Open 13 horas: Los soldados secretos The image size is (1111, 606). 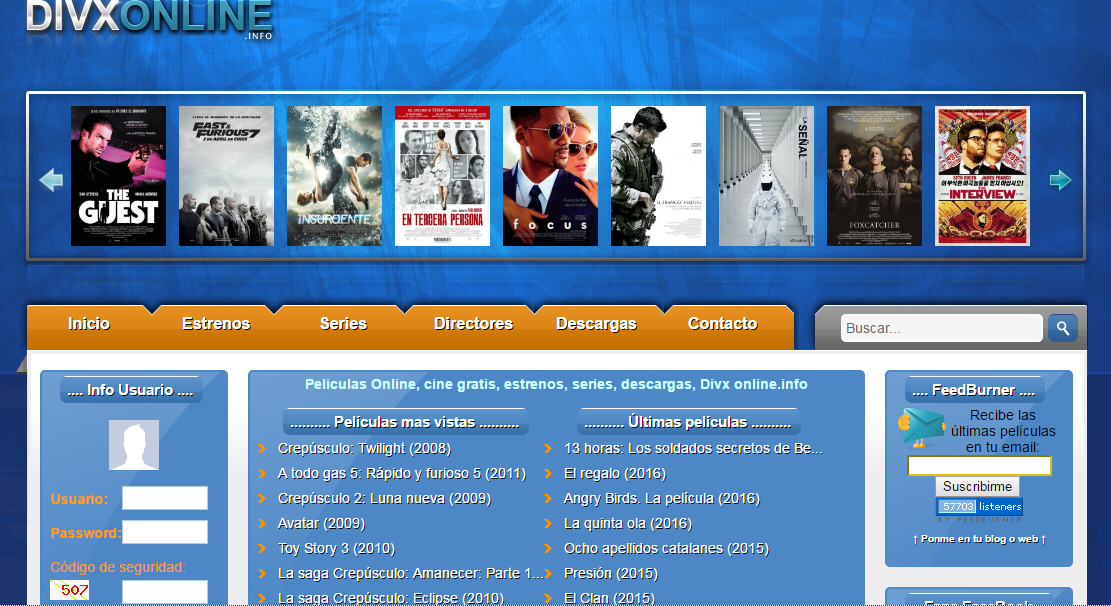click(x=693, y=449)
